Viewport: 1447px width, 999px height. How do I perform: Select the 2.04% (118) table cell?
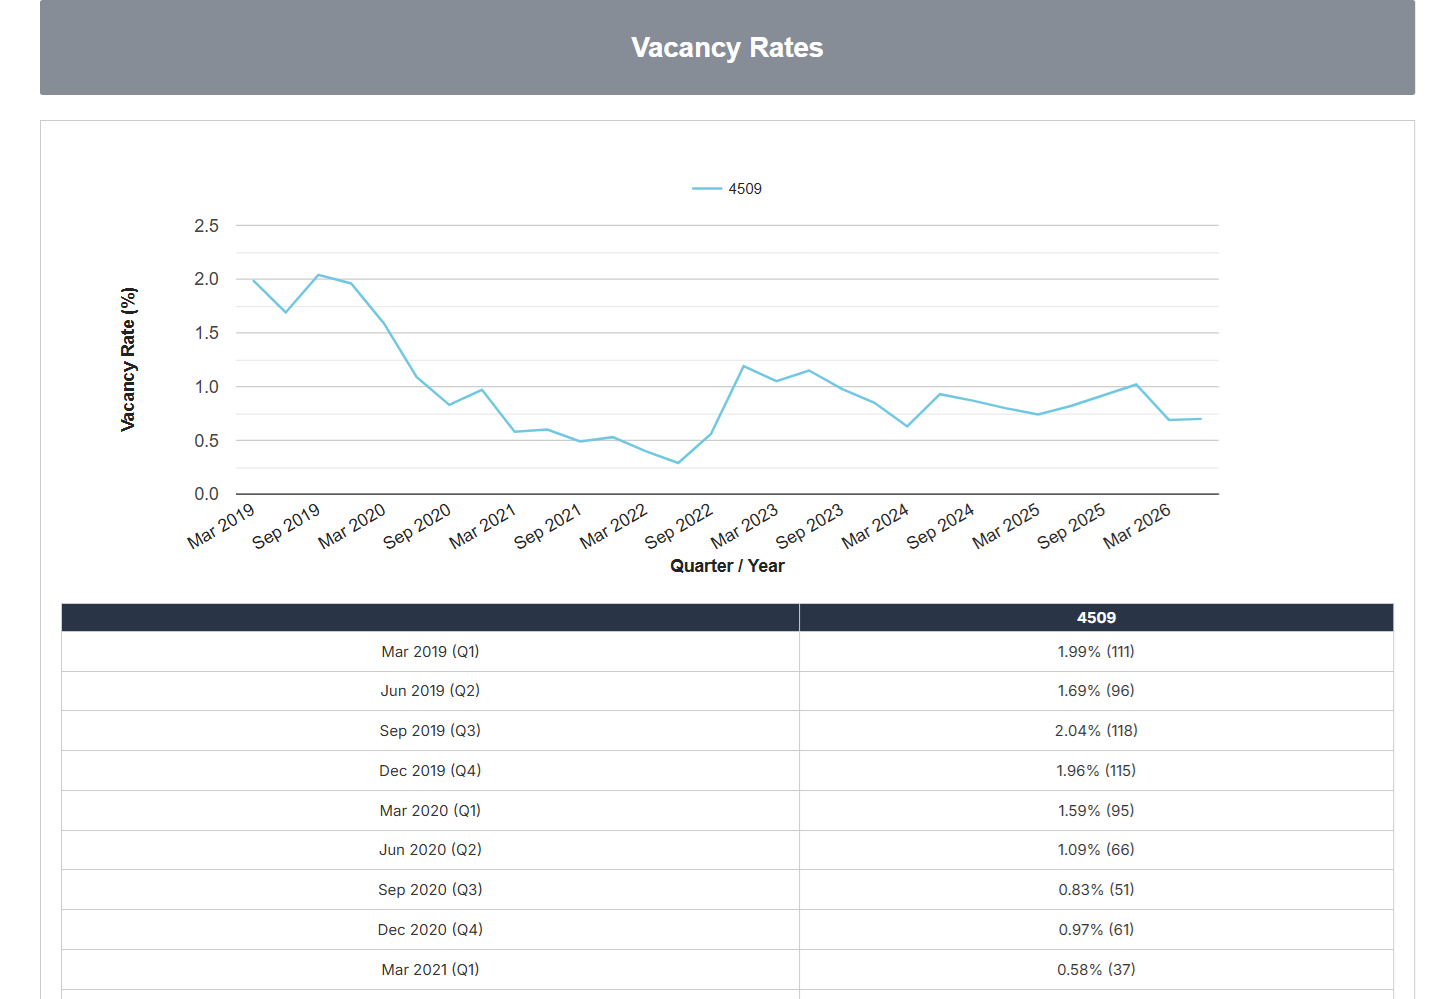[1096, 731]
